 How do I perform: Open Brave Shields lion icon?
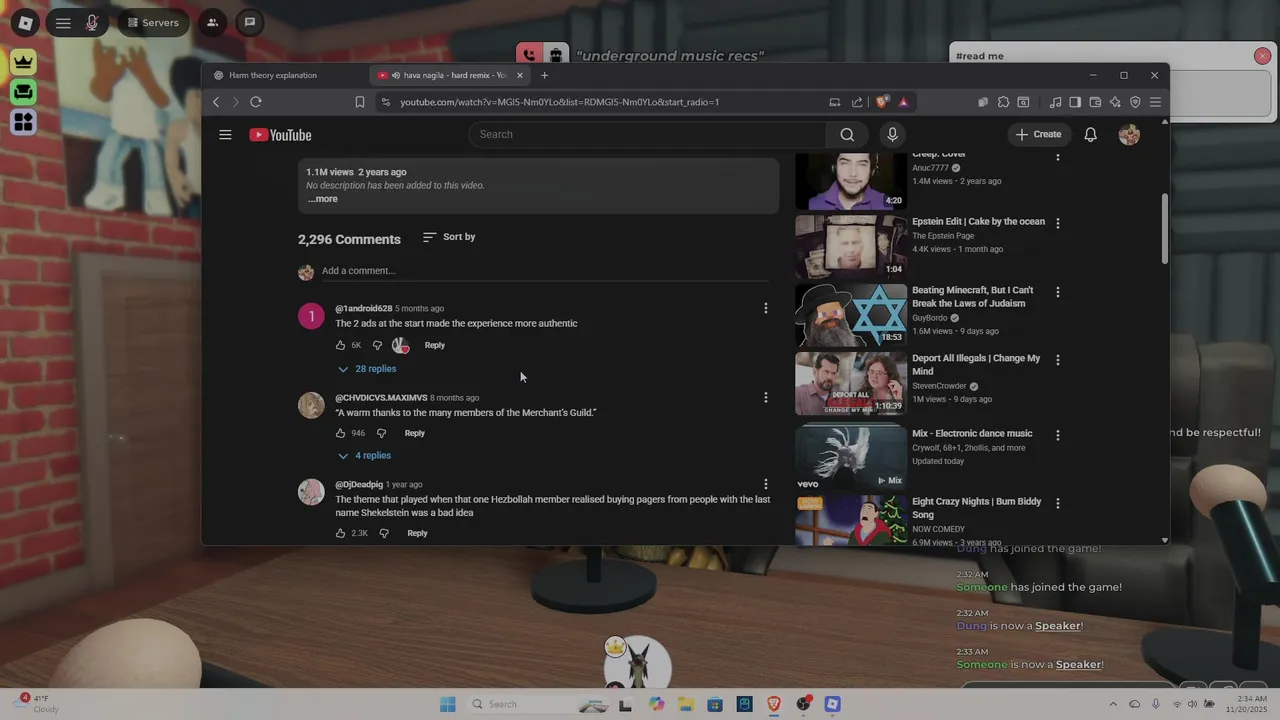click(x=881, y=102)
